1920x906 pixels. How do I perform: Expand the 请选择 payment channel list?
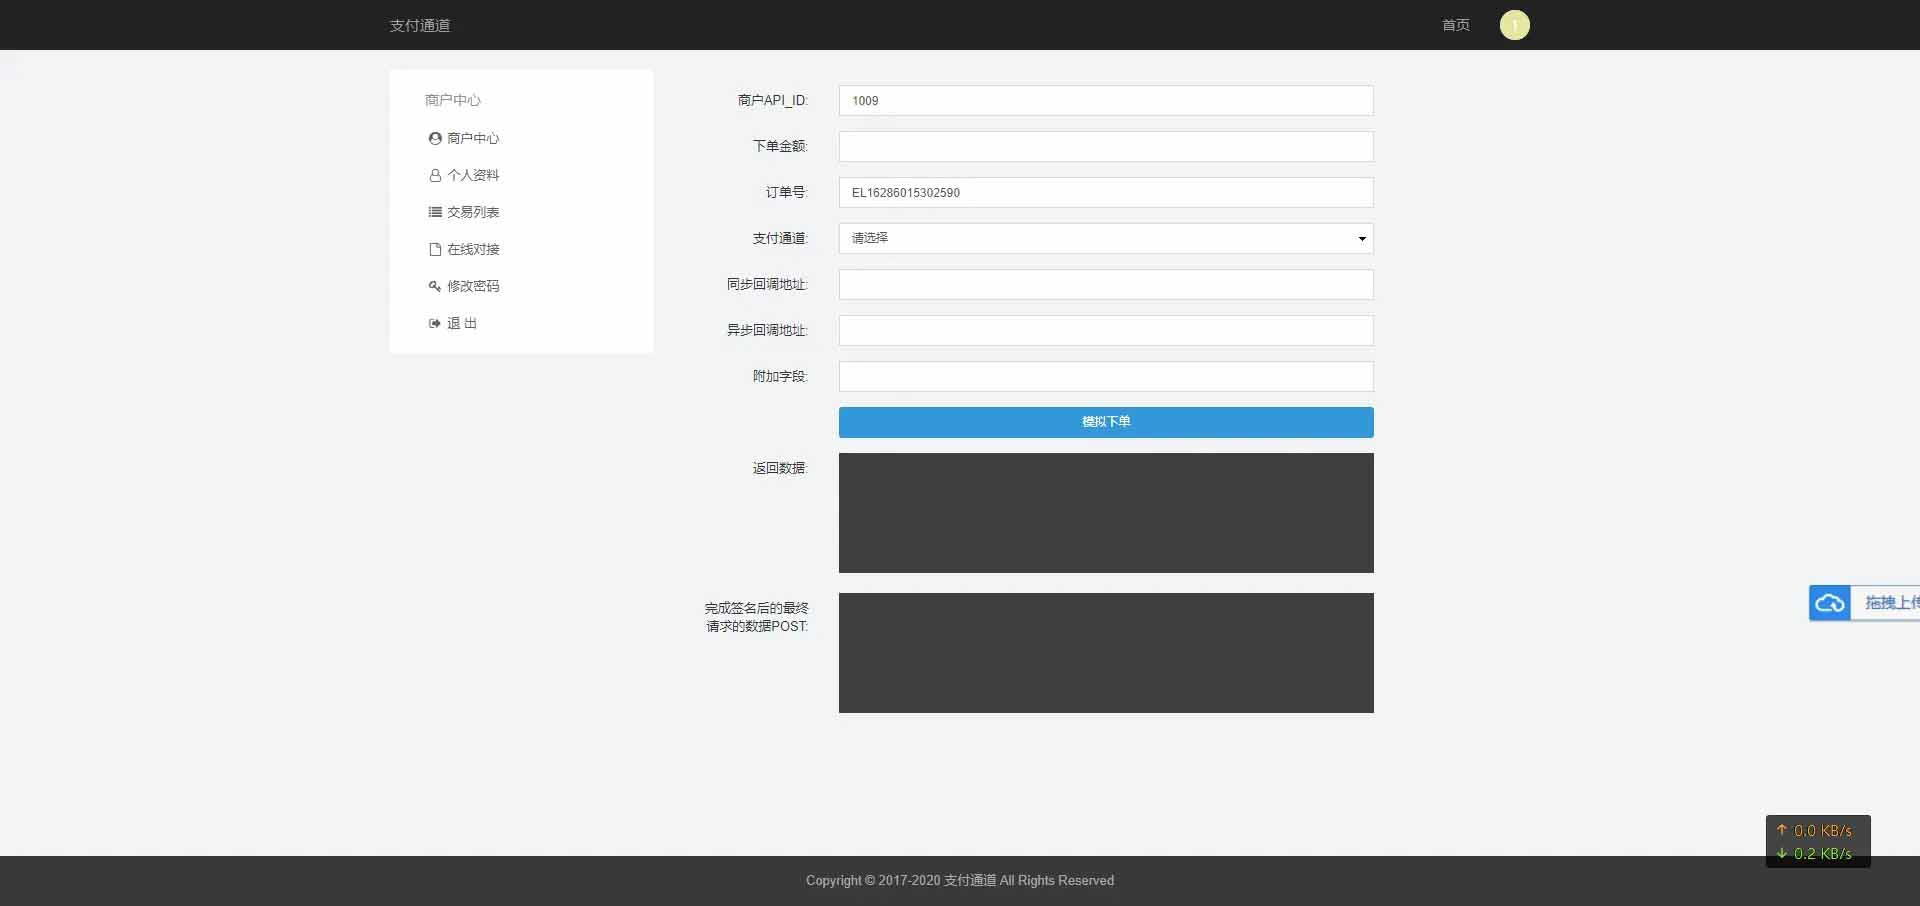pyautogui.click(x=1105, y=238)
